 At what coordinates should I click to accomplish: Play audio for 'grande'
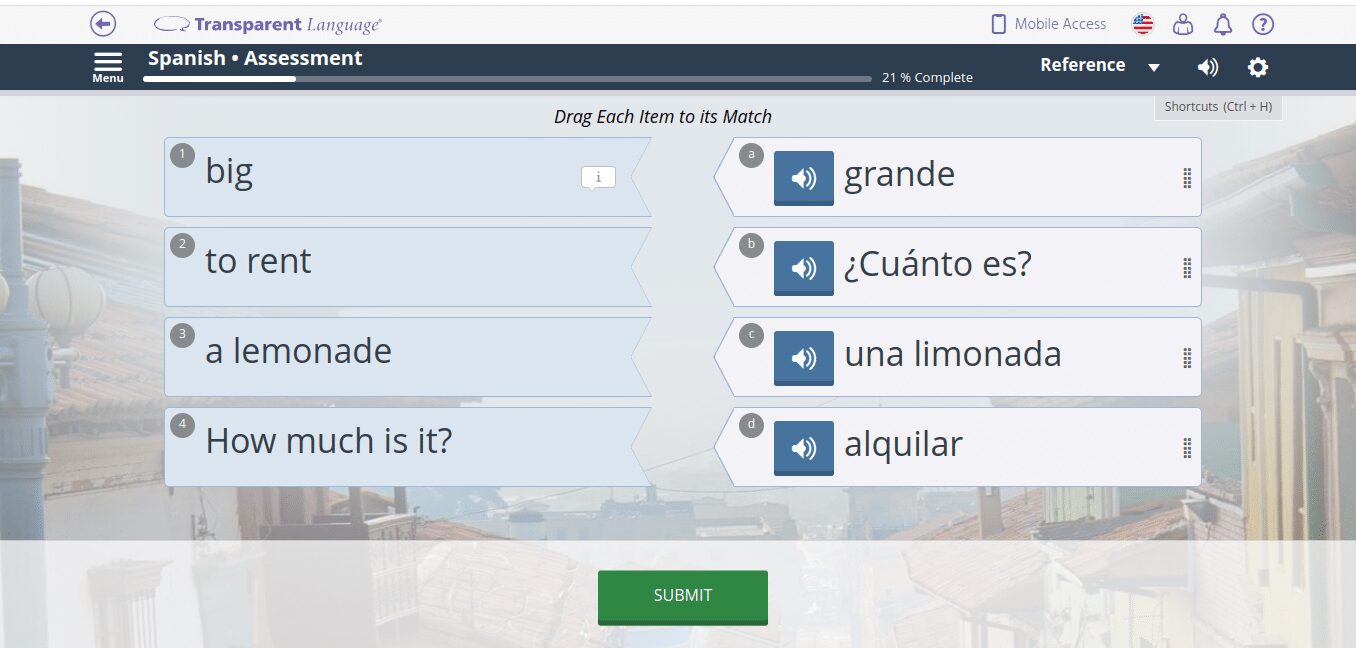point(803,178)
